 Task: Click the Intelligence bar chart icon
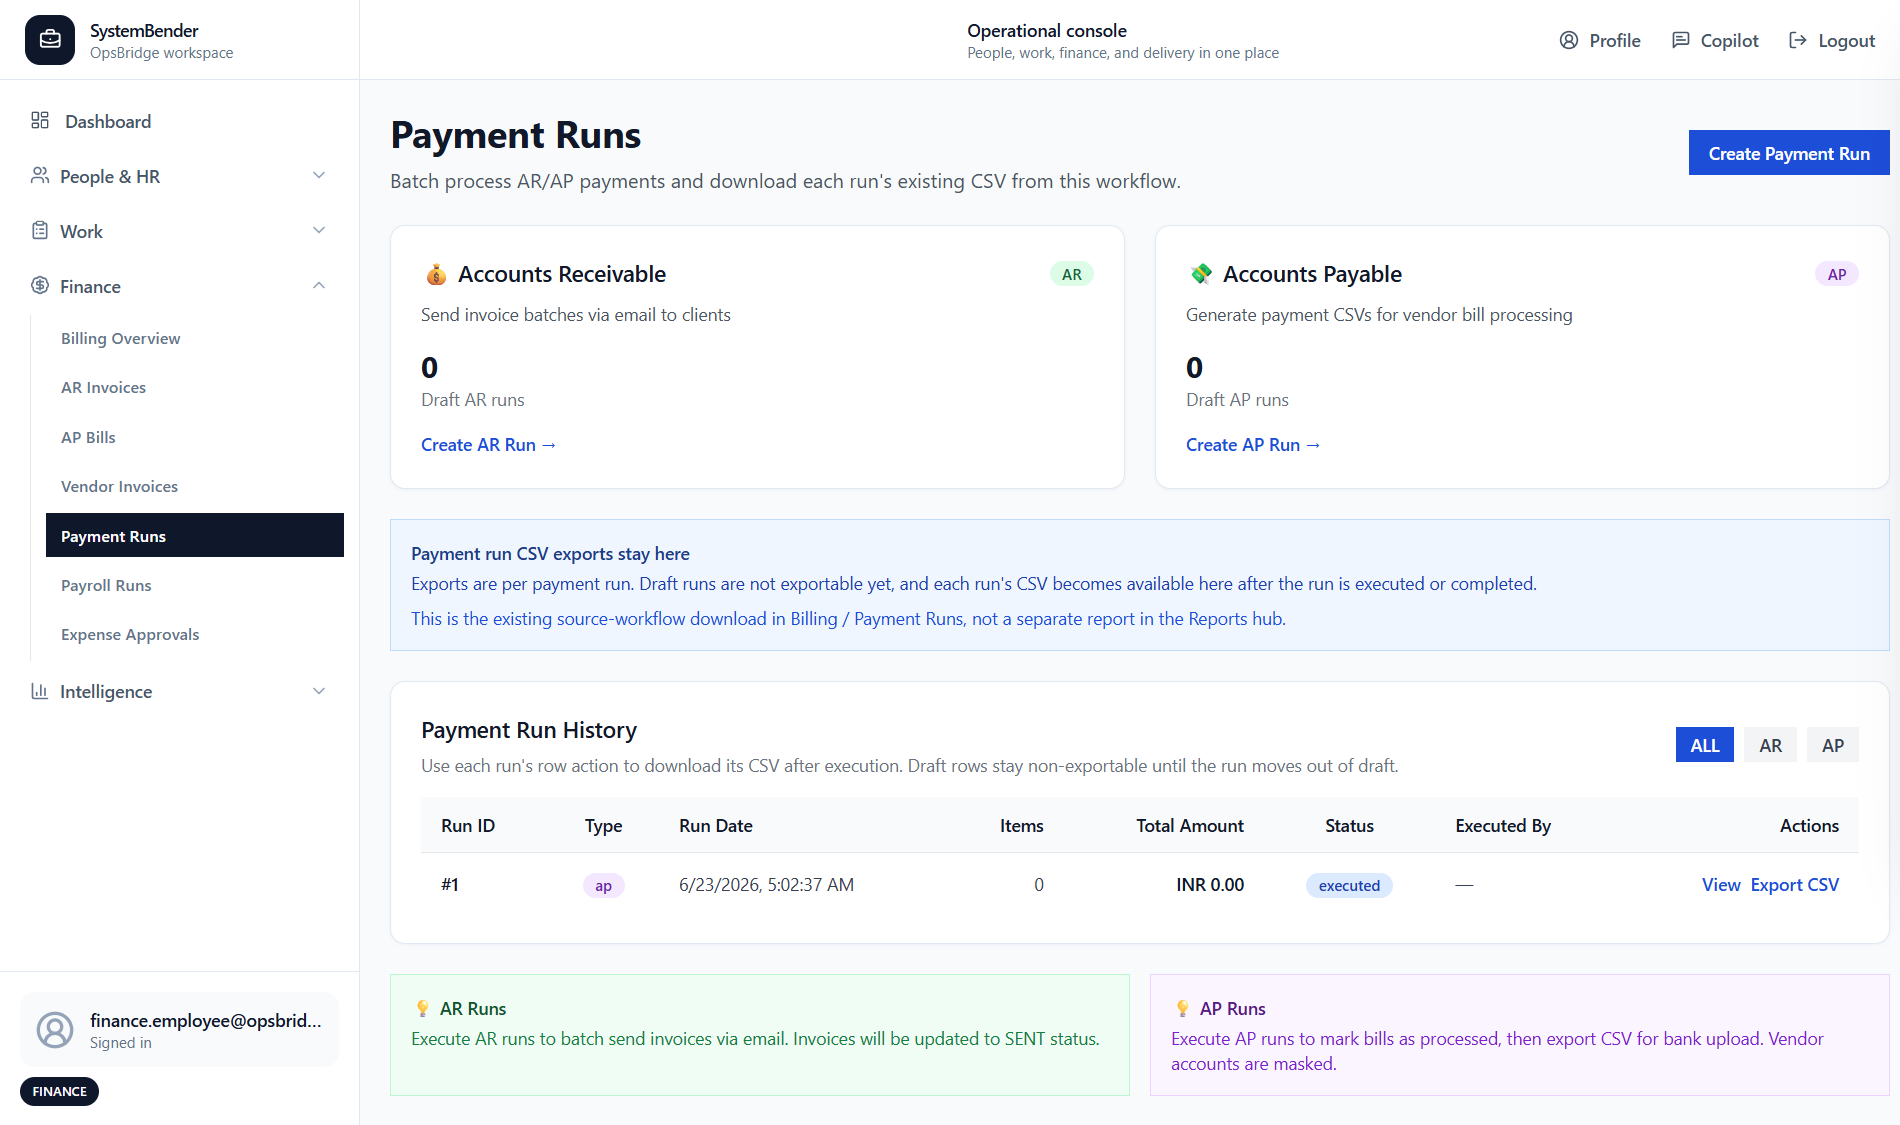coord(40,691)
